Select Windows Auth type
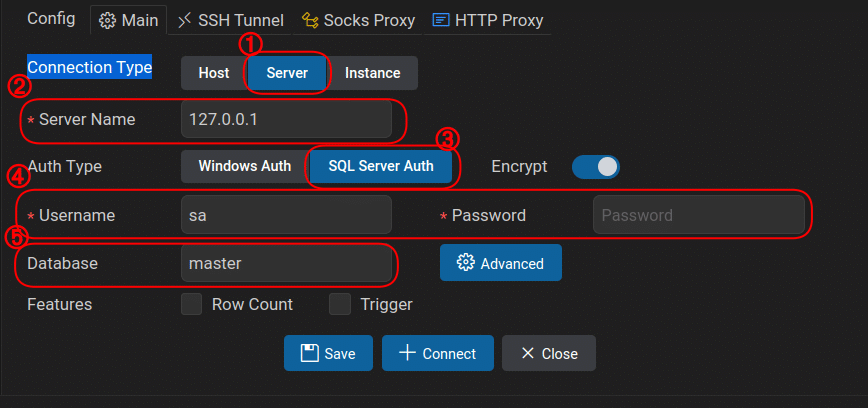This screenshot has width=868, height=408. point(244,167)
